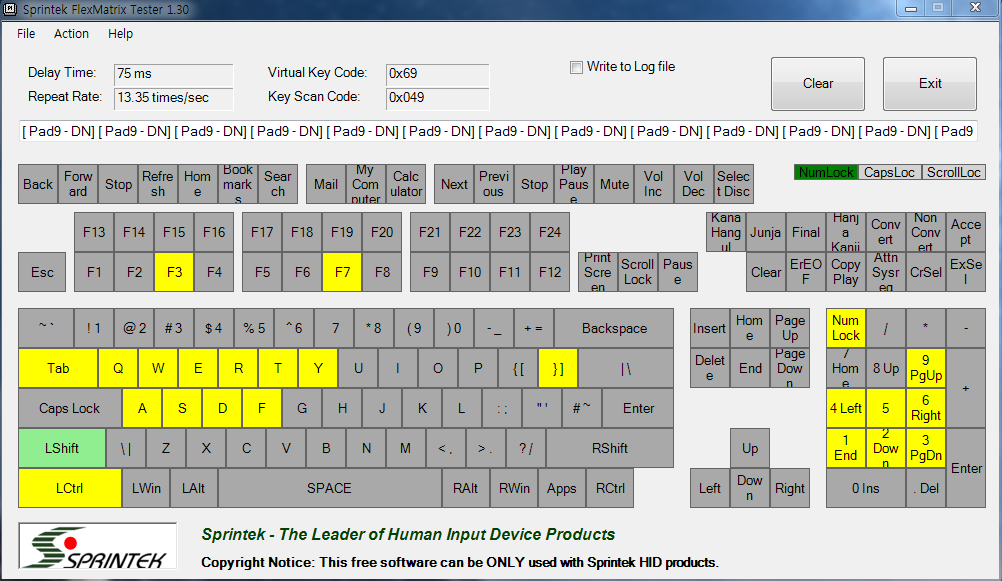Click the Calculator multimedia key
Viewport: 1002px width, 581px height.
(x=406, y=184)
